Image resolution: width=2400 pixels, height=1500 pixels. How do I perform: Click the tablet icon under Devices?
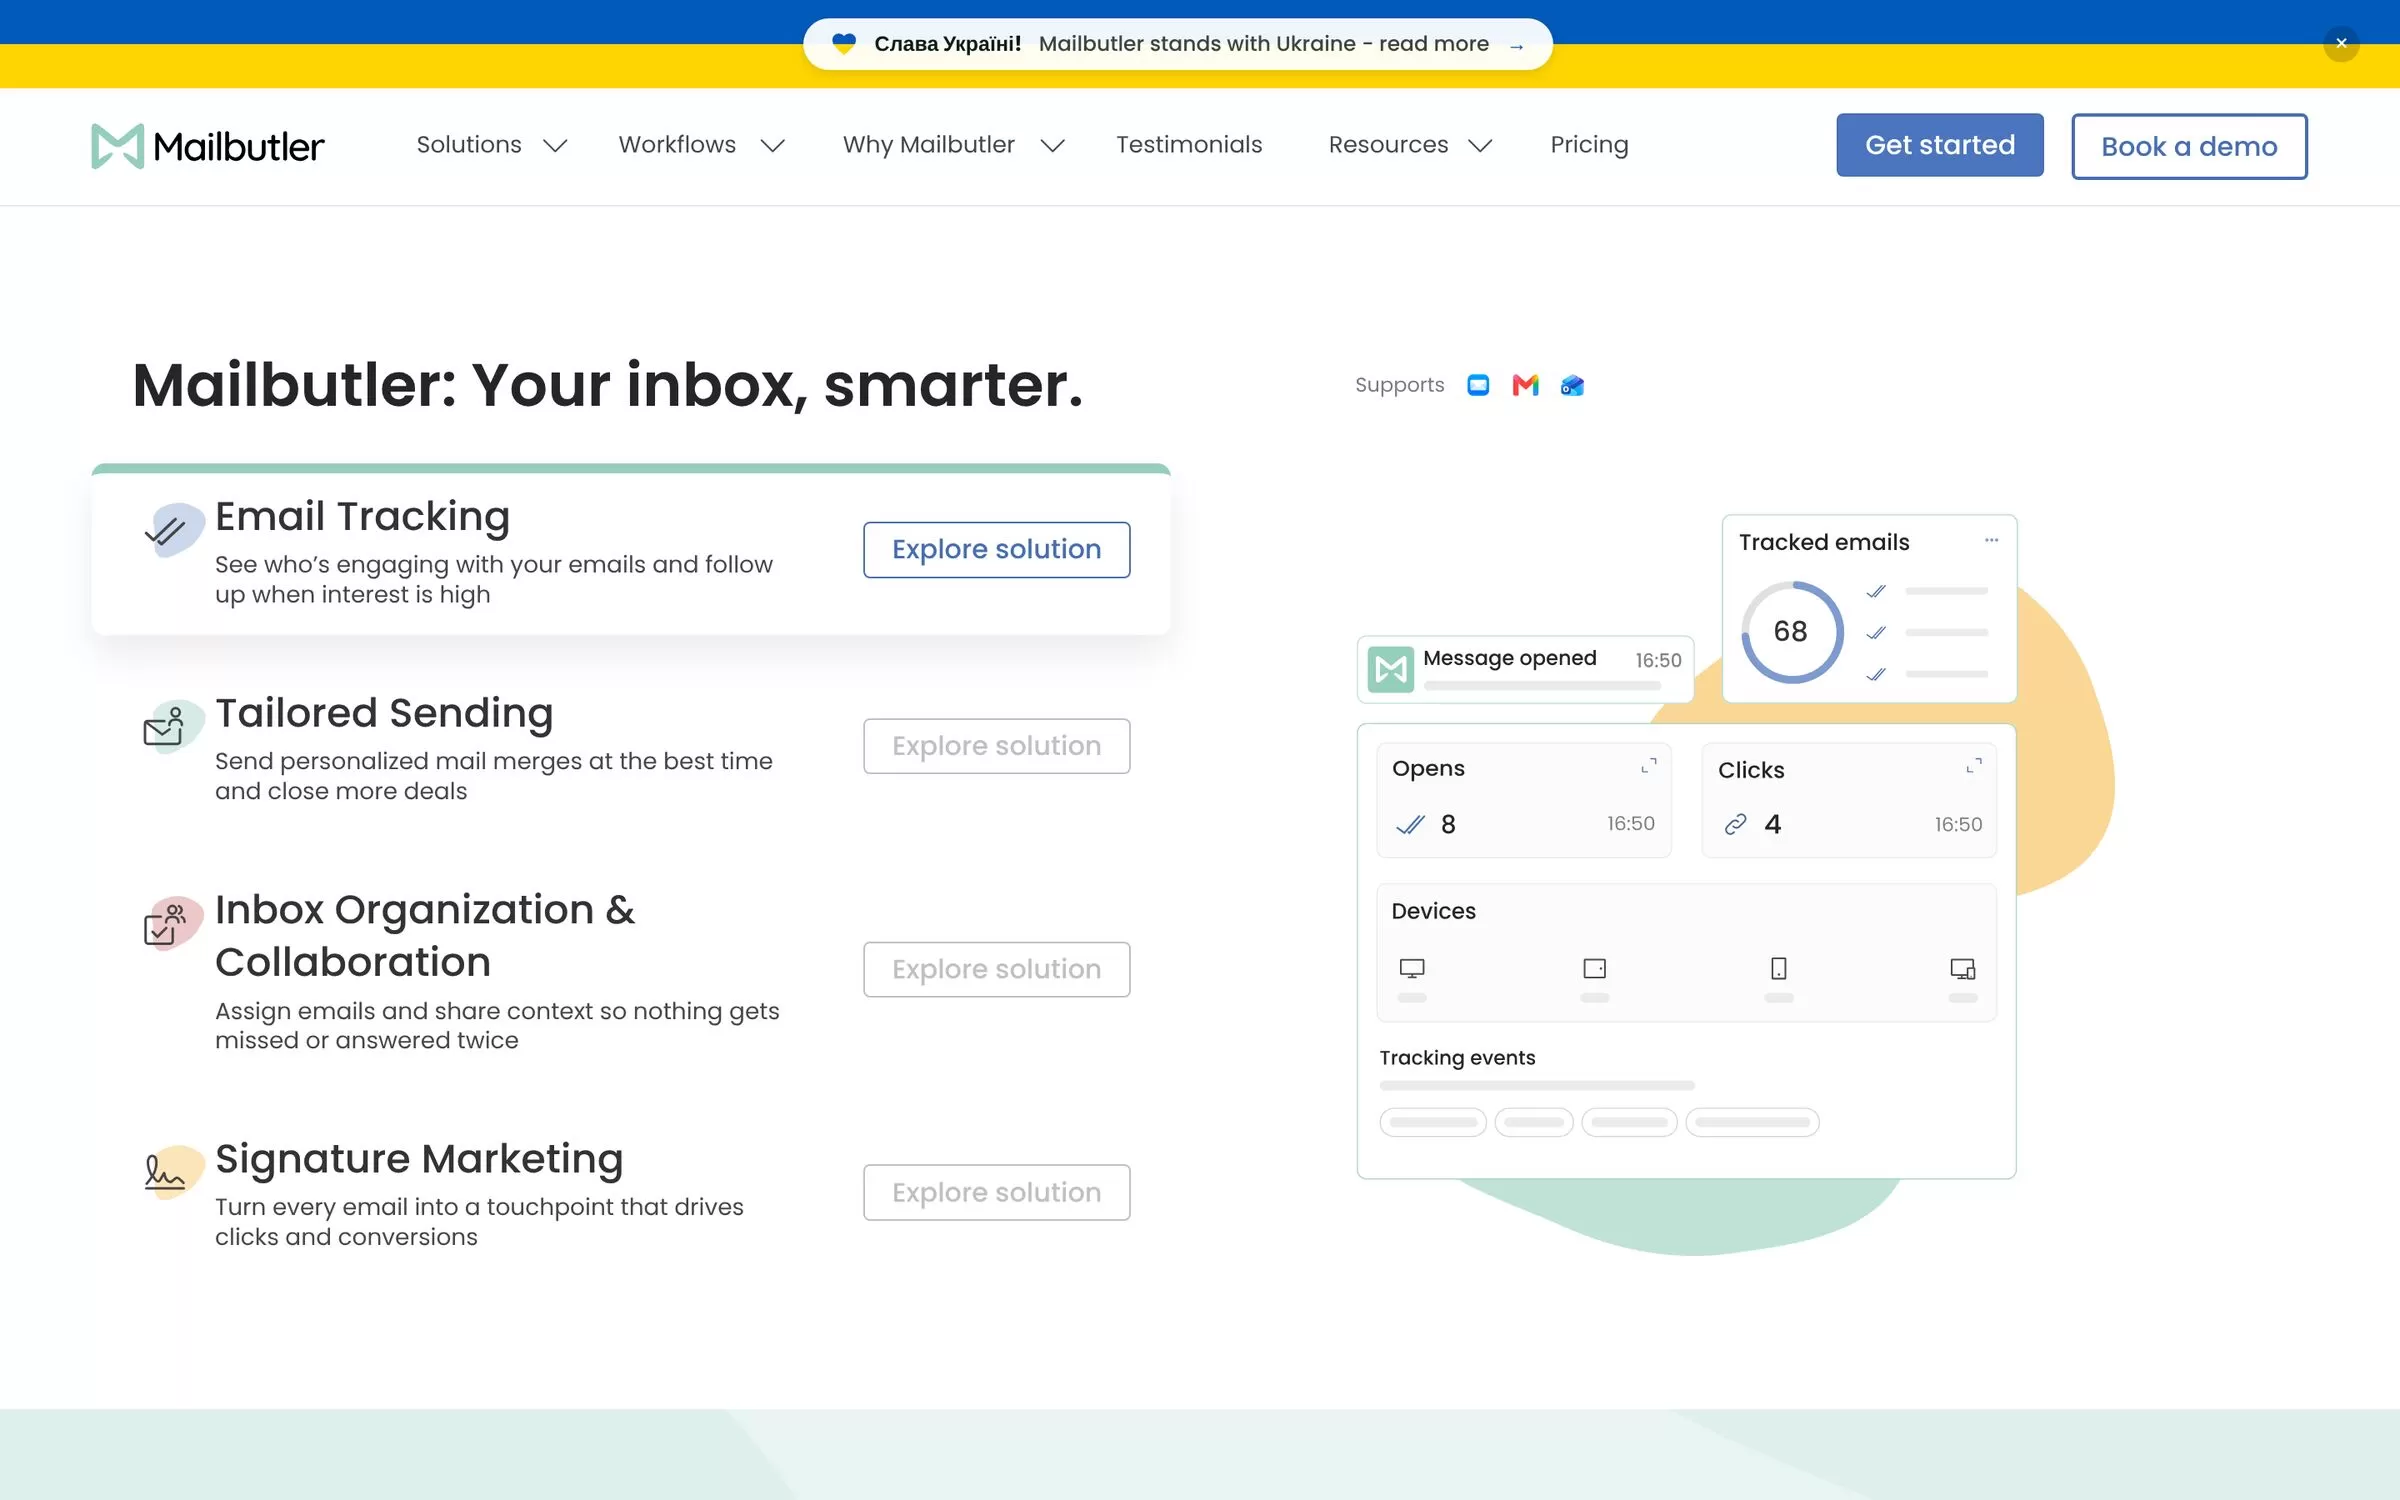tap(1595, 968)
